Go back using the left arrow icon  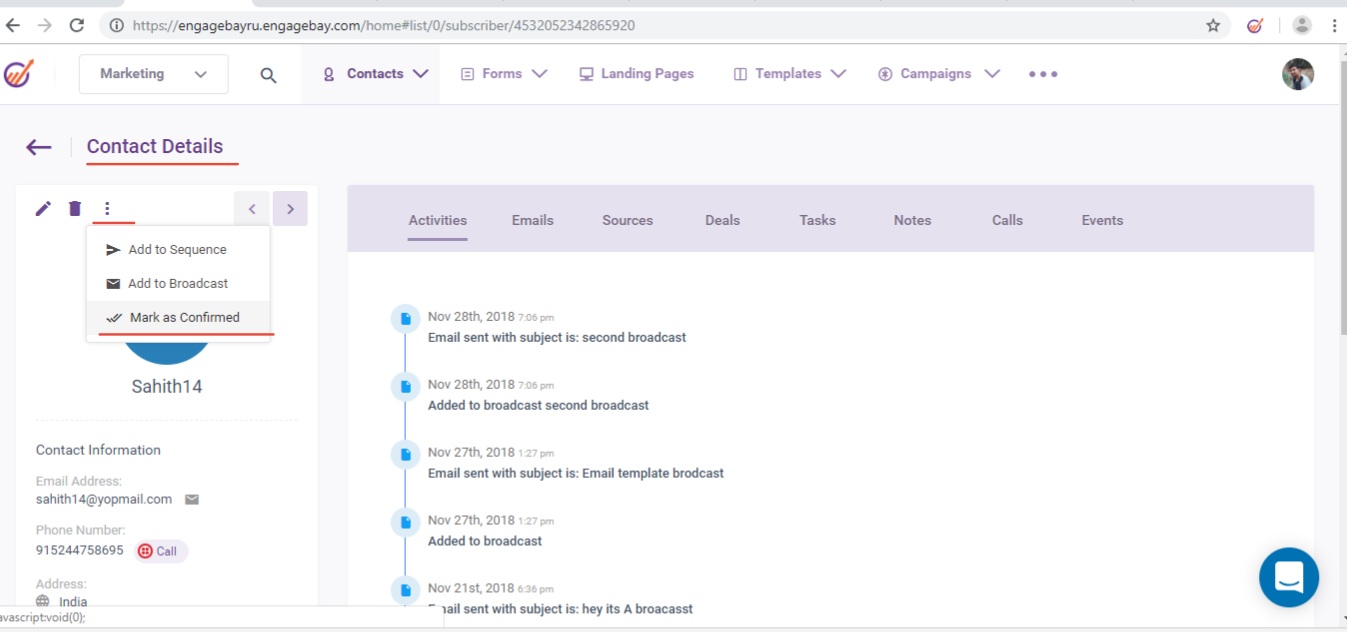[39, 147]
